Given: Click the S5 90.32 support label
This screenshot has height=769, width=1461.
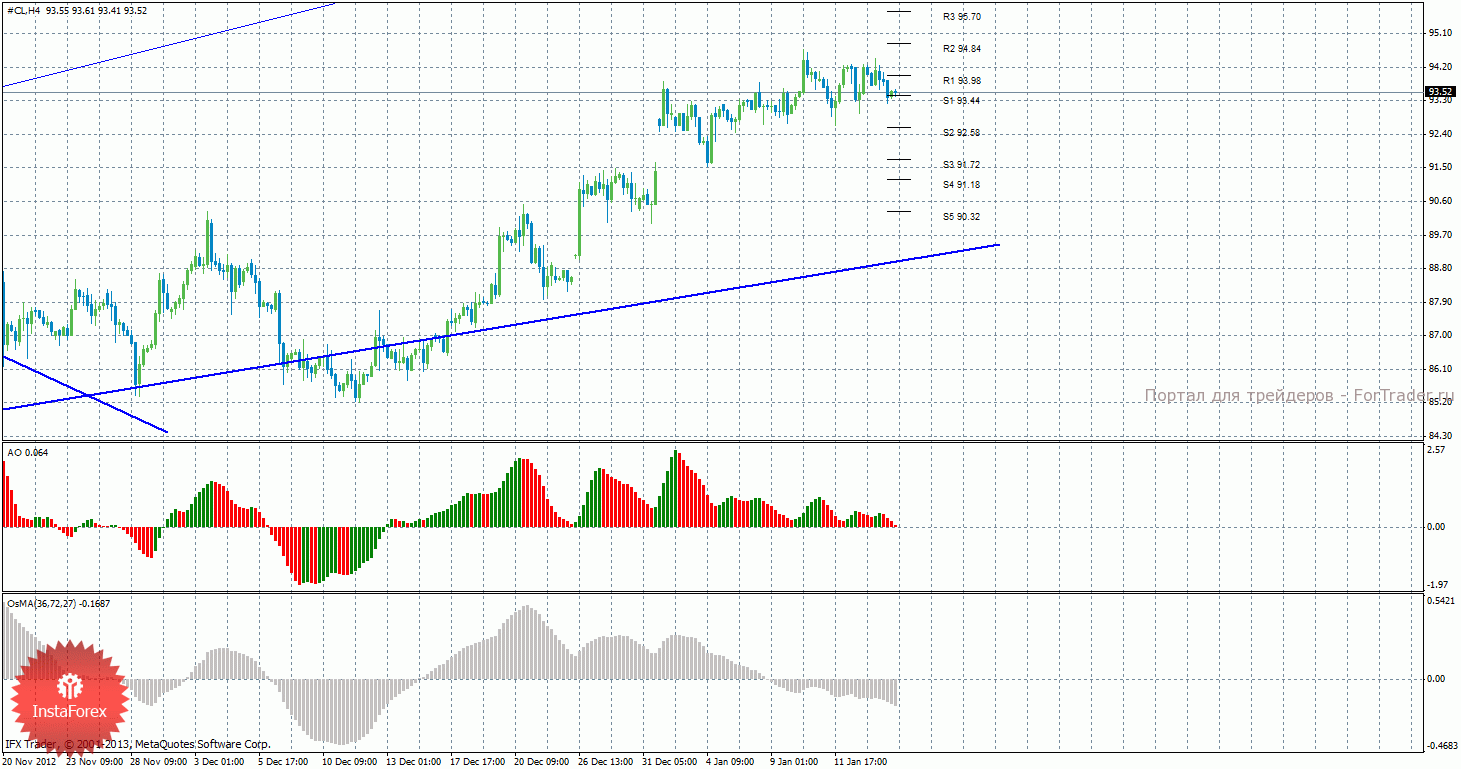Looking at the screenshot, I should [961, 217].
